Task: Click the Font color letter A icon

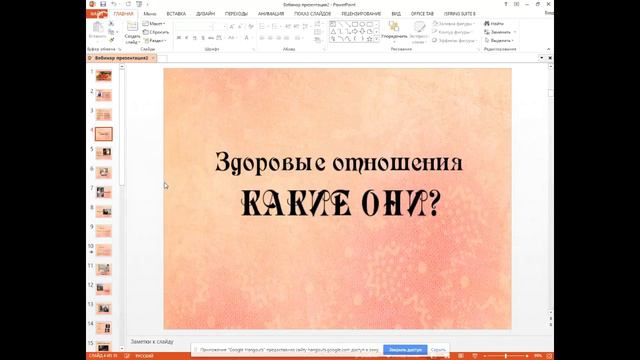Action: (247, 38)
